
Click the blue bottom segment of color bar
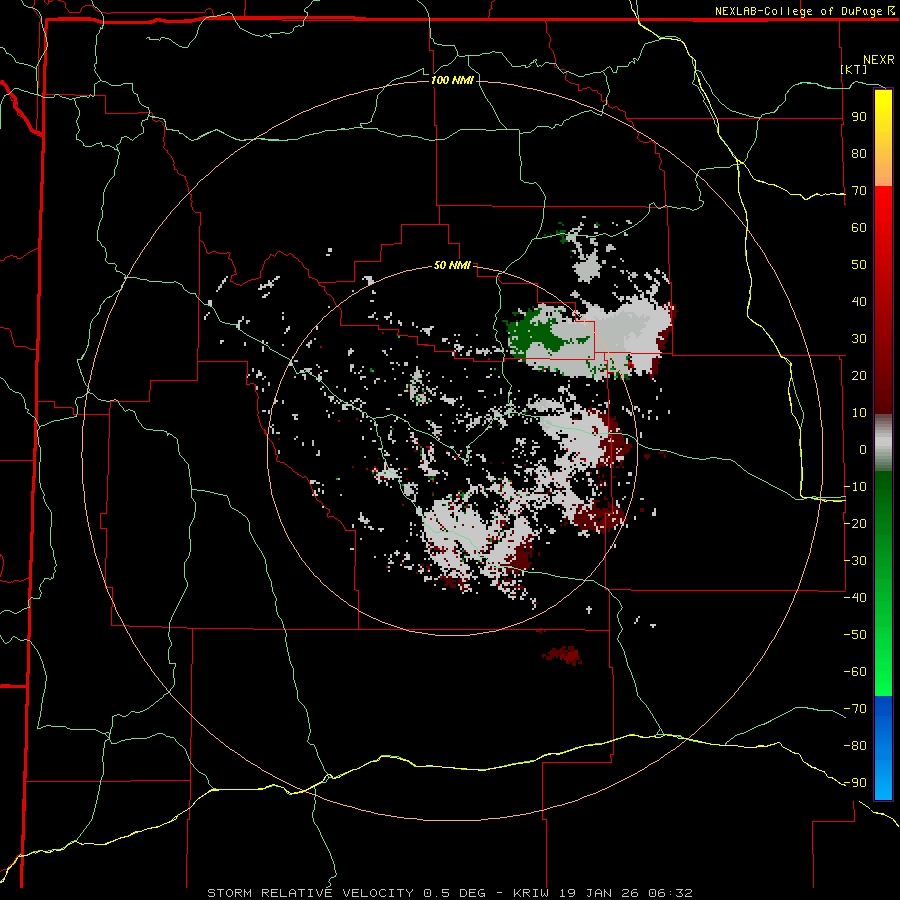click(883, 747)
